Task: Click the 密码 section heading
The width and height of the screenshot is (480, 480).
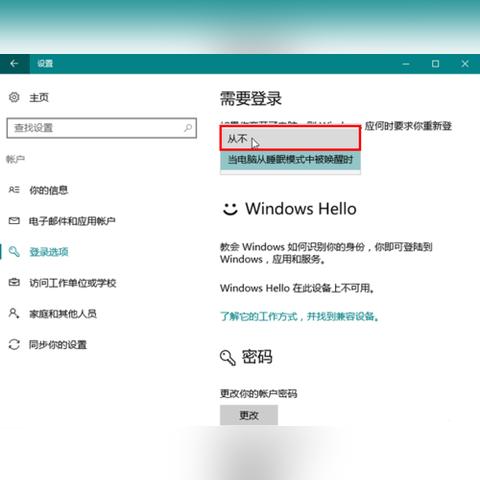Action: pos(257,357)
